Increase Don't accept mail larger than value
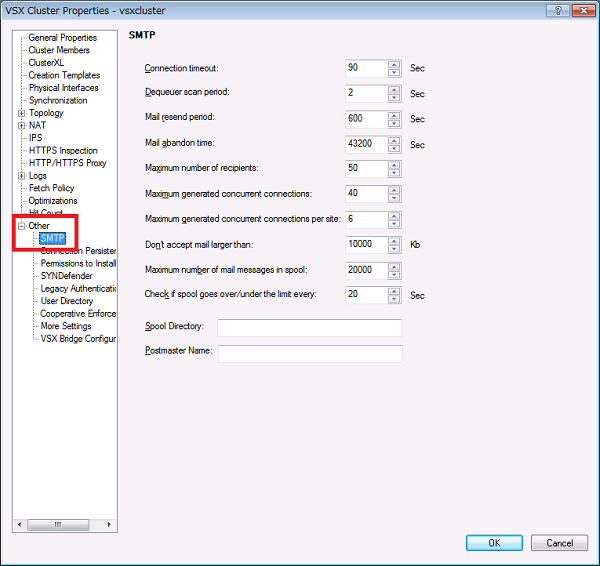The width and height of the screenshot is (600, 566). click(394, 241)
